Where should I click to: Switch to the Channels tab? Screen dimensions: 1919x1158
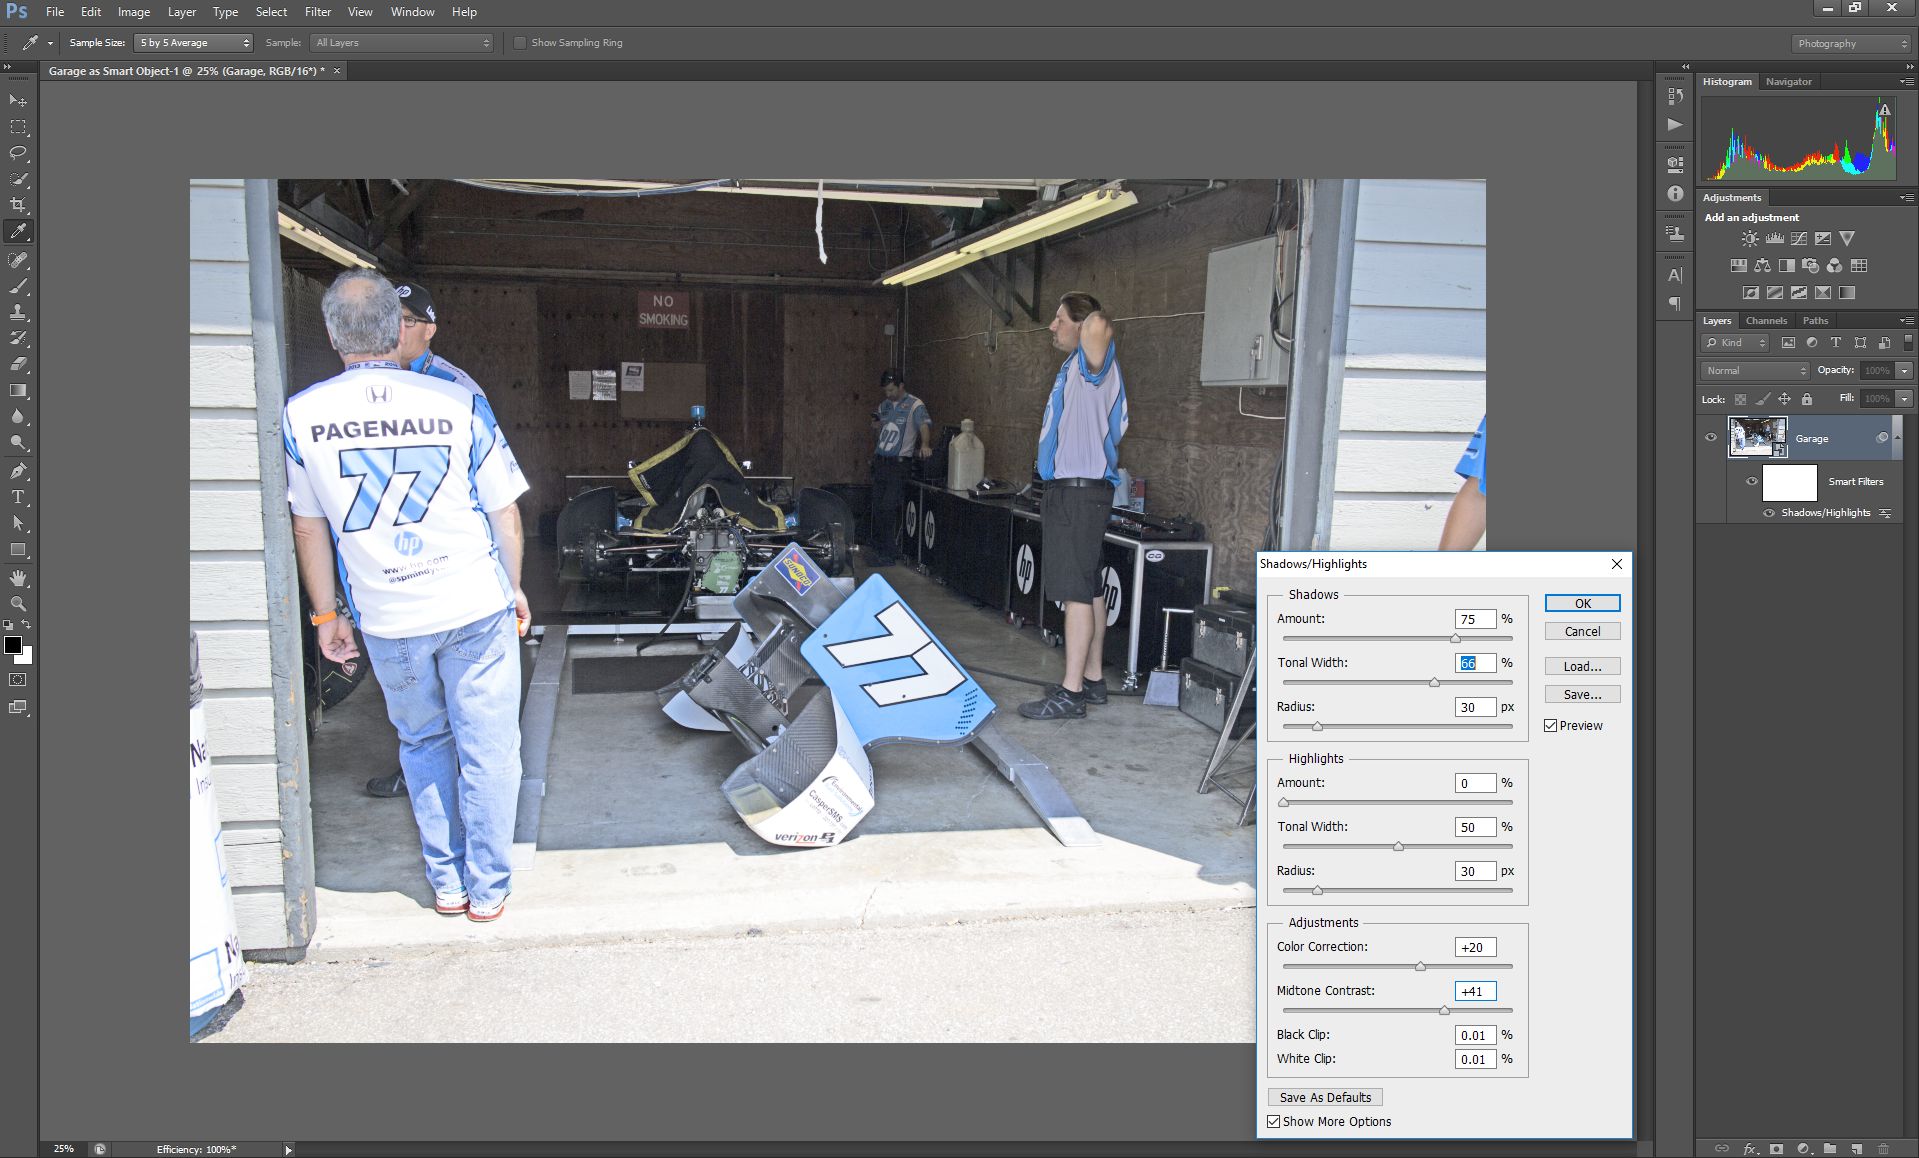pyautogui.click(x=1766, y=321)
